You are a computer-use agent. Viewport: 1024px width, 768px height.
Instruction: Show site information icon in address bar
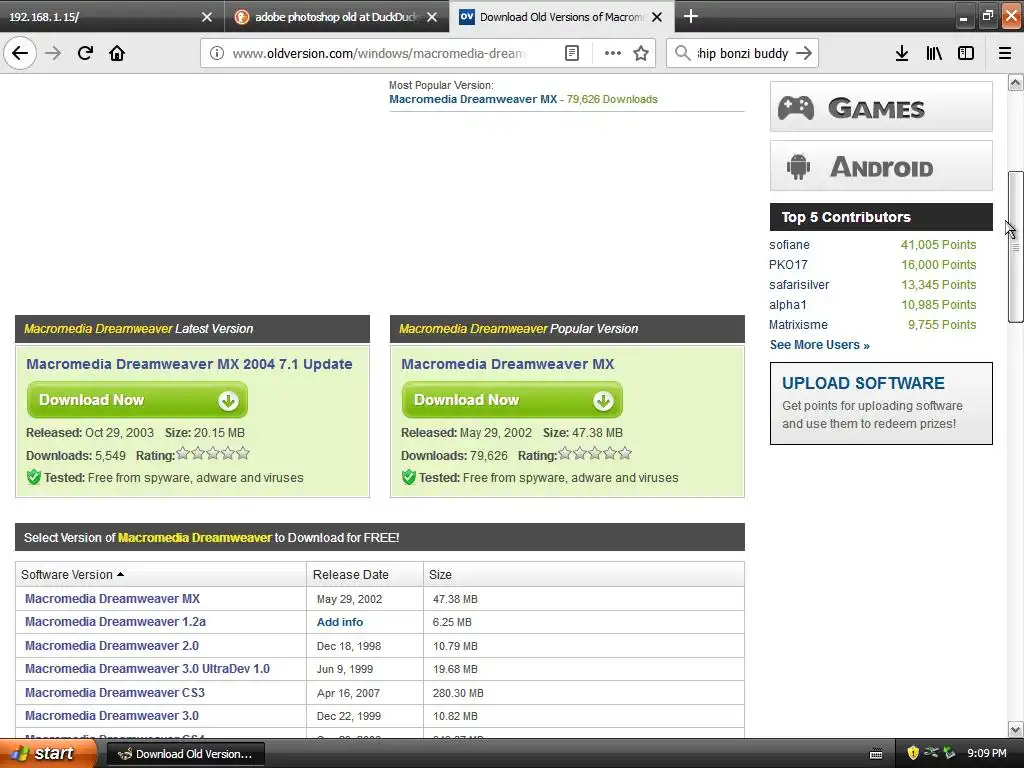(x=217, y=53)
